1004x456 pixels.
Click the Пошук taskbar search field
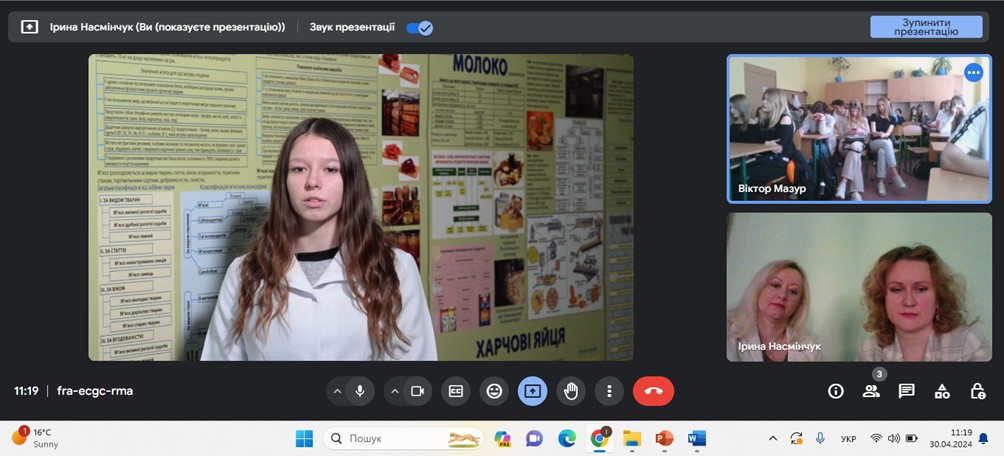point(400,438)
